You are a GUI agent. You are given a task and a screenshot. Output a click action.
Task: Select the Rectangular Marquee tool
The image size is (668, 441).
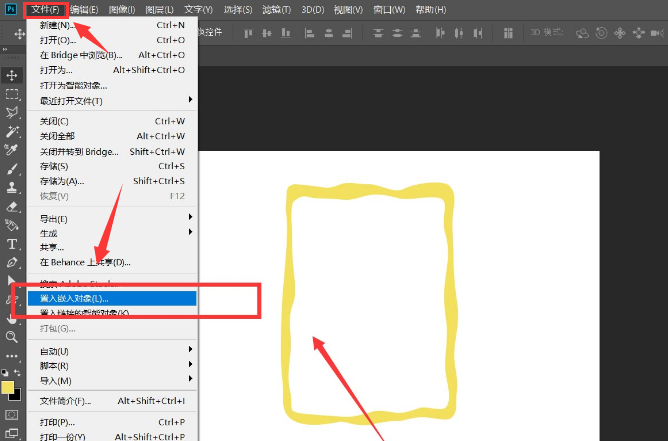tap(12, 94)
